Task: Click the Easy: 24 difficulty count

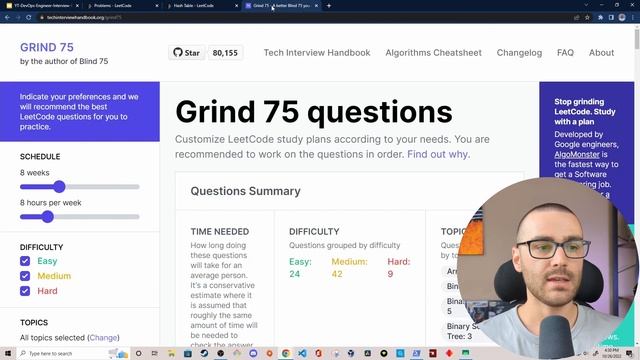Action: [x=300, y=268]
